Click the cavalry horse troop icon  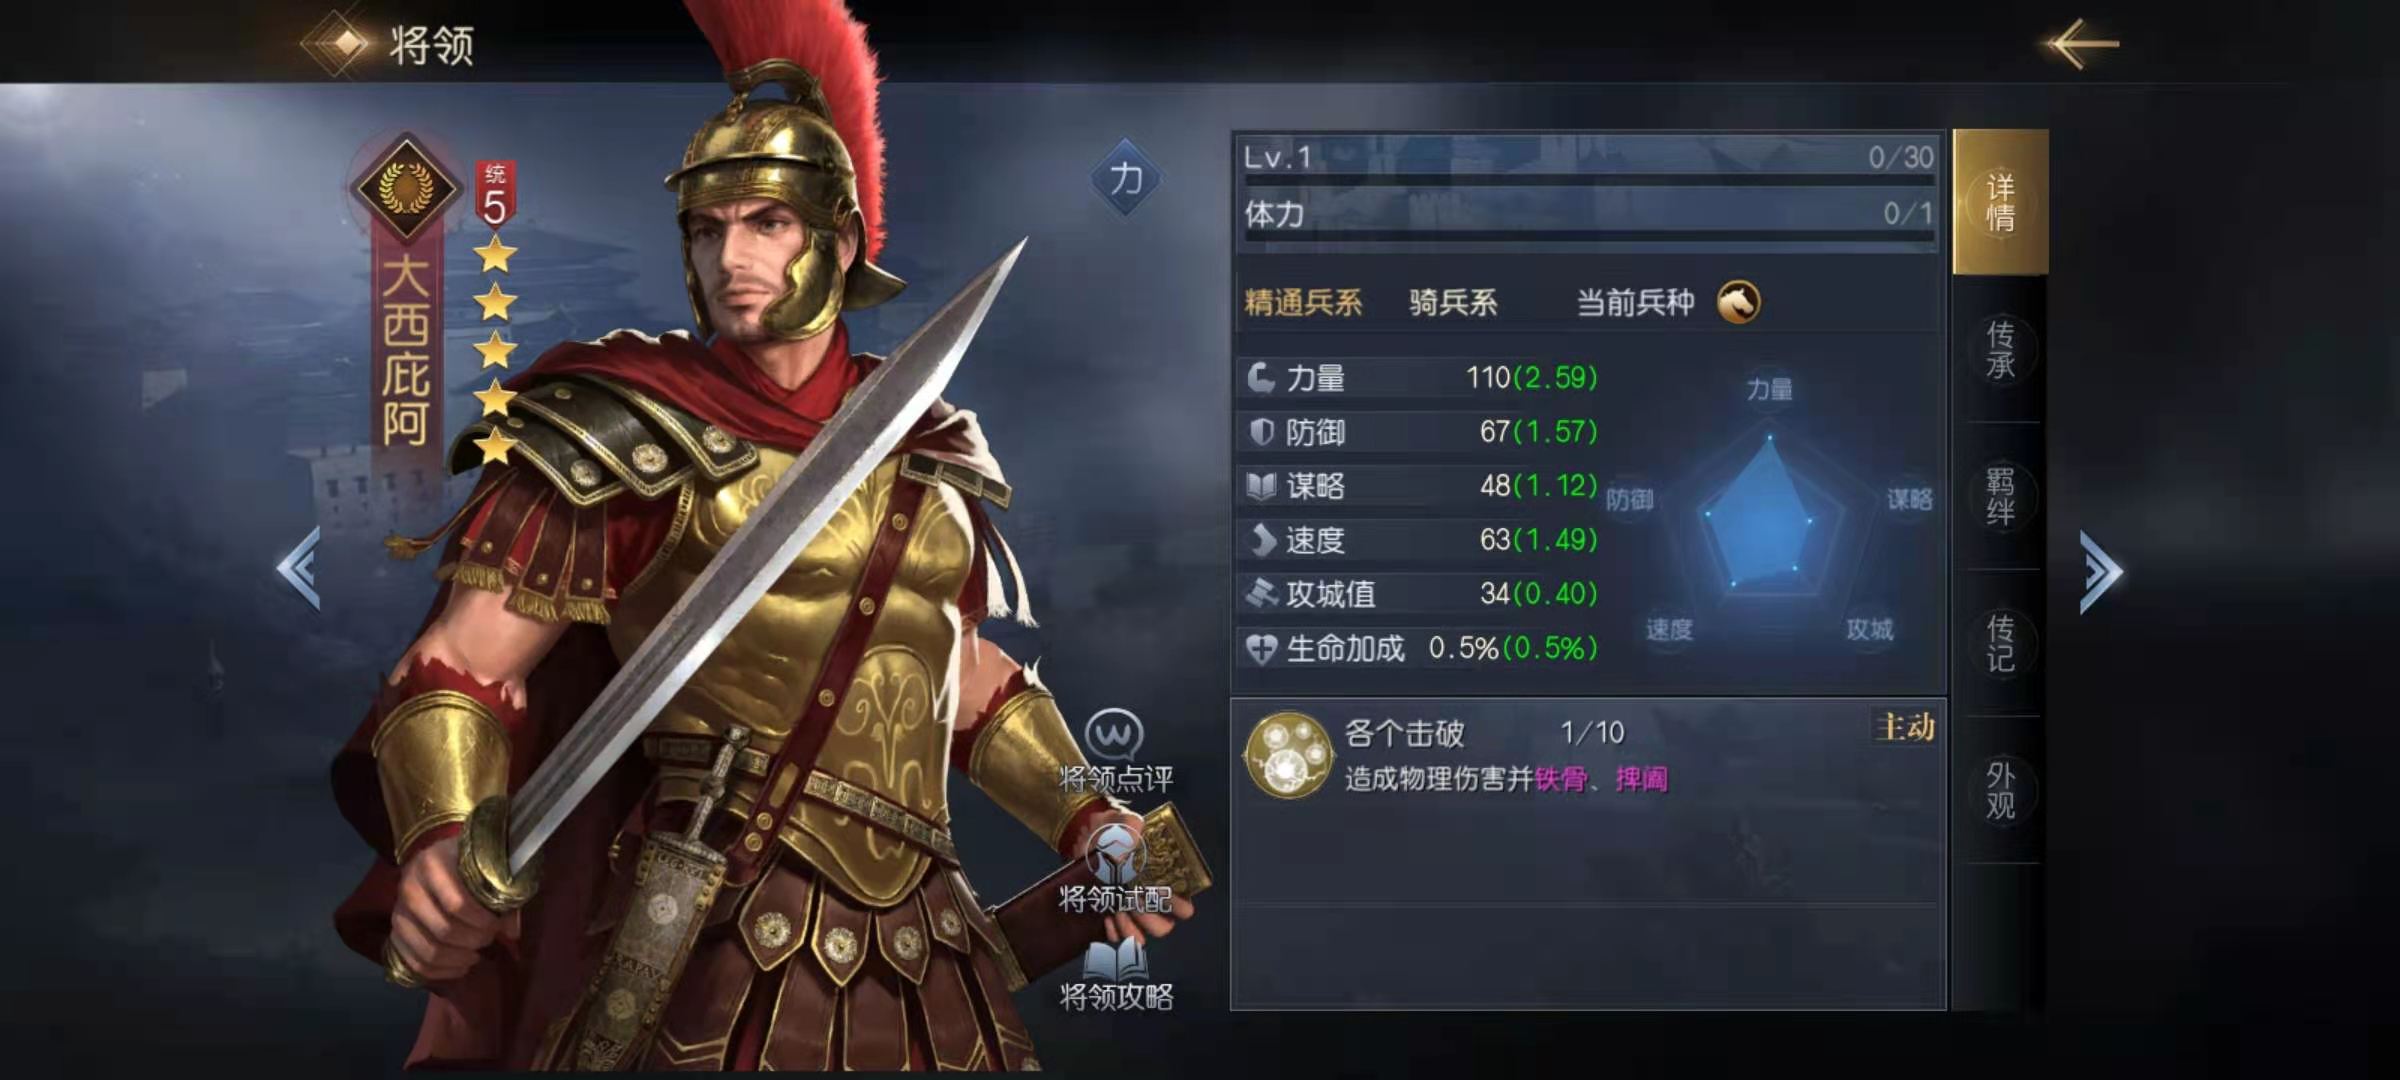coord(1739,302)
